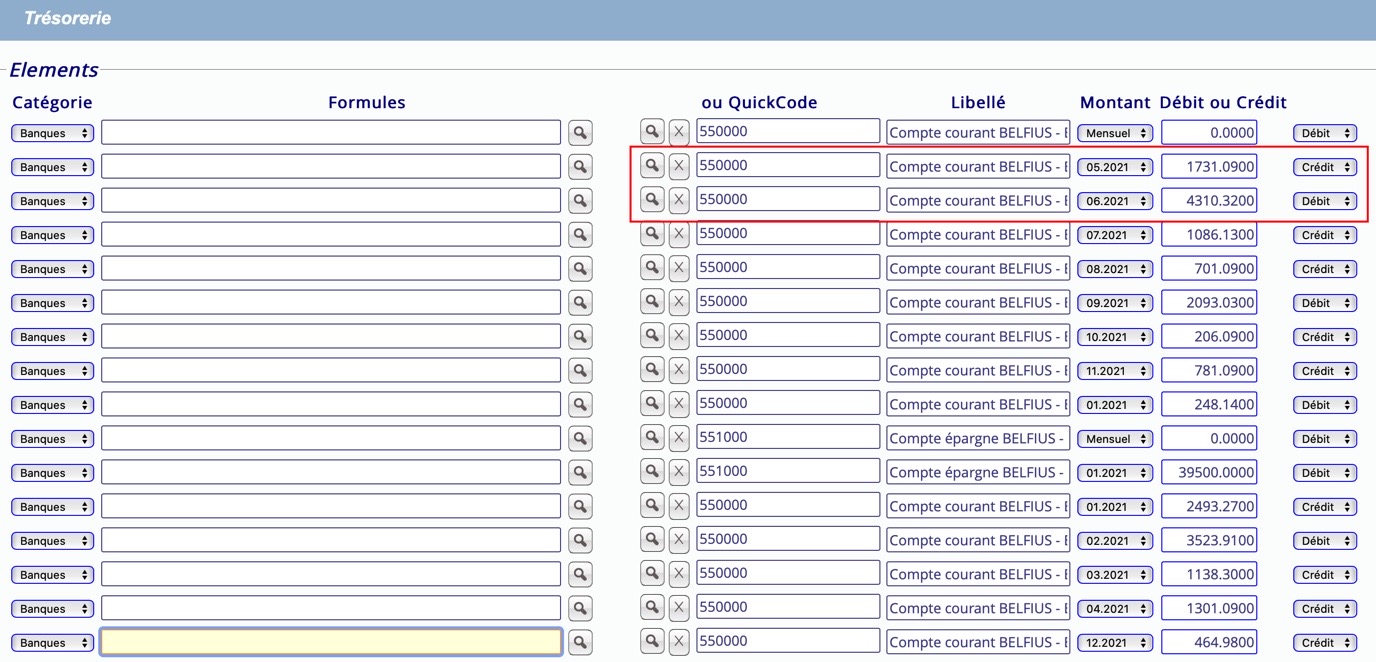Click the X button in the 10.2021 row

pyautogui.click(x=679, y=336)
